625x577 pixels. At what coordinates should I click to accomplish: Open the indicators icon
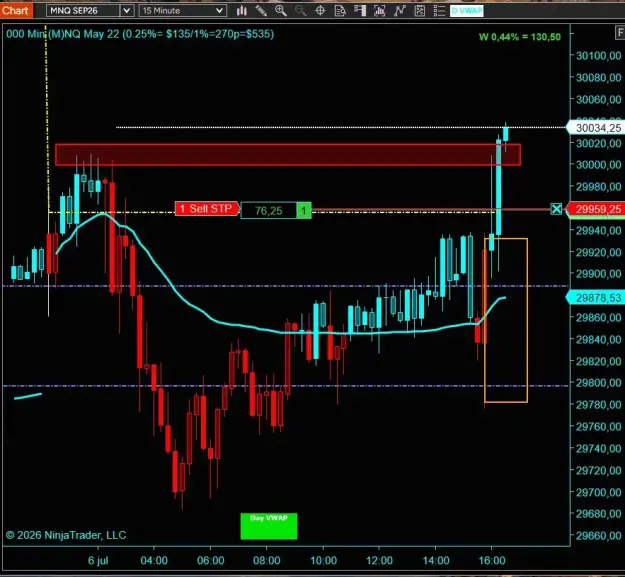(x=399, y=11)
